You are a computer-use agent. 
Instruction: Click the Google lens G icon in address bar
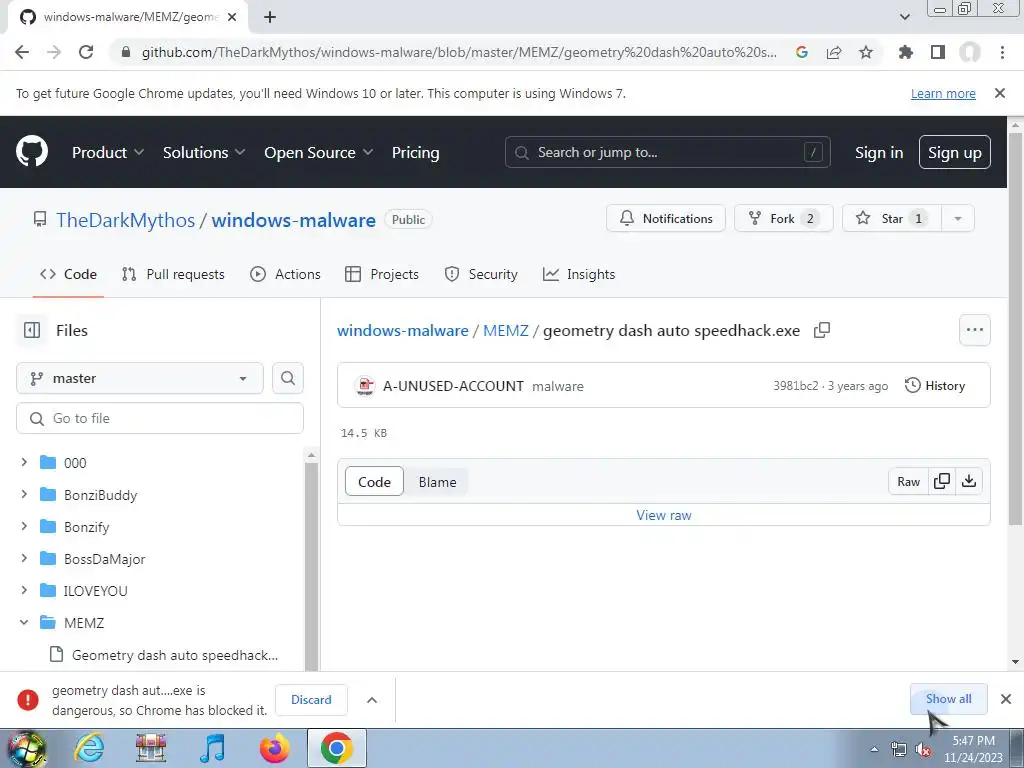pyautogui.click(x=802, y=52)
